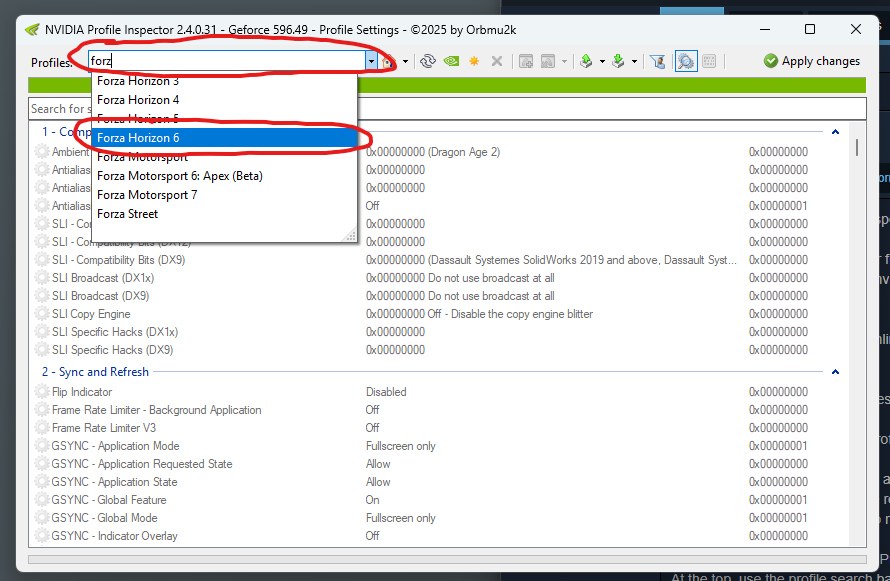Pick Forza Motorsport 6: Apex (Beta) profile
The height and width of the screenshot is (581, 890).
pos(224,176)
